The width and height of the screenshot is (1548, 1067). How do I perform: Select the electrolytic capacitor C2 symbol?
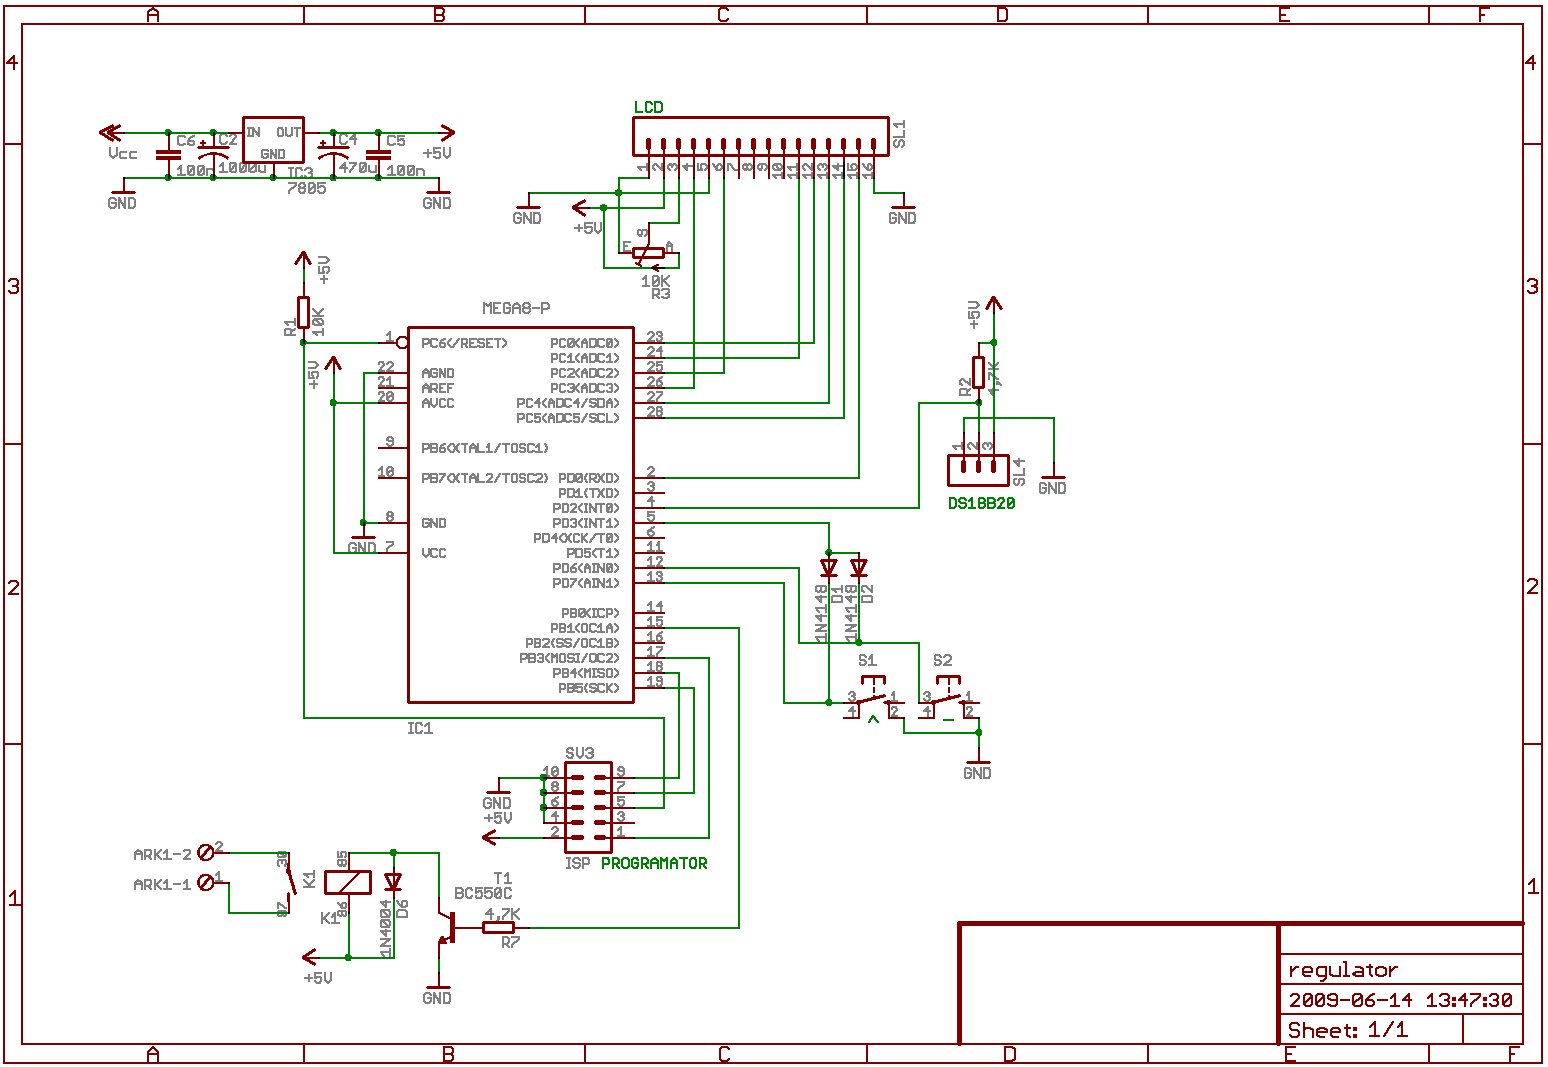[x=212, y=151]
